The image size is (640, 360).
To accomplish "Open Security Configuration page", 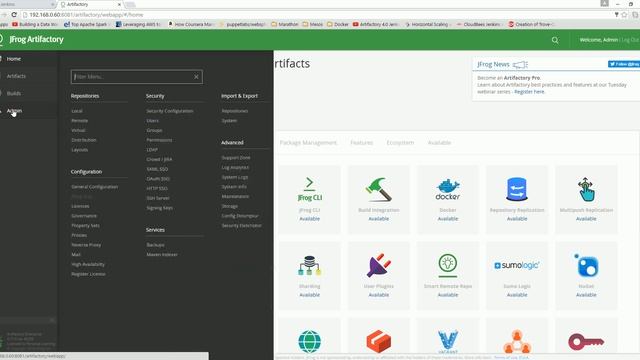I will pyautogui.click(x=170, y=111).
